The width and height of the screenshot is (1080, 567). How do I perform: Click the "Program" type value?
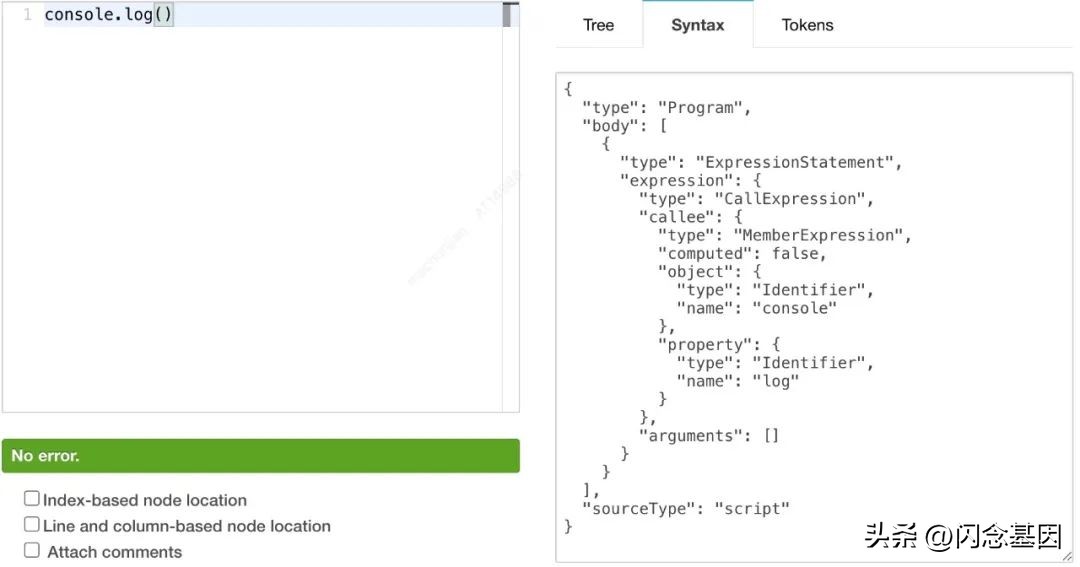[x=702, y=108]
